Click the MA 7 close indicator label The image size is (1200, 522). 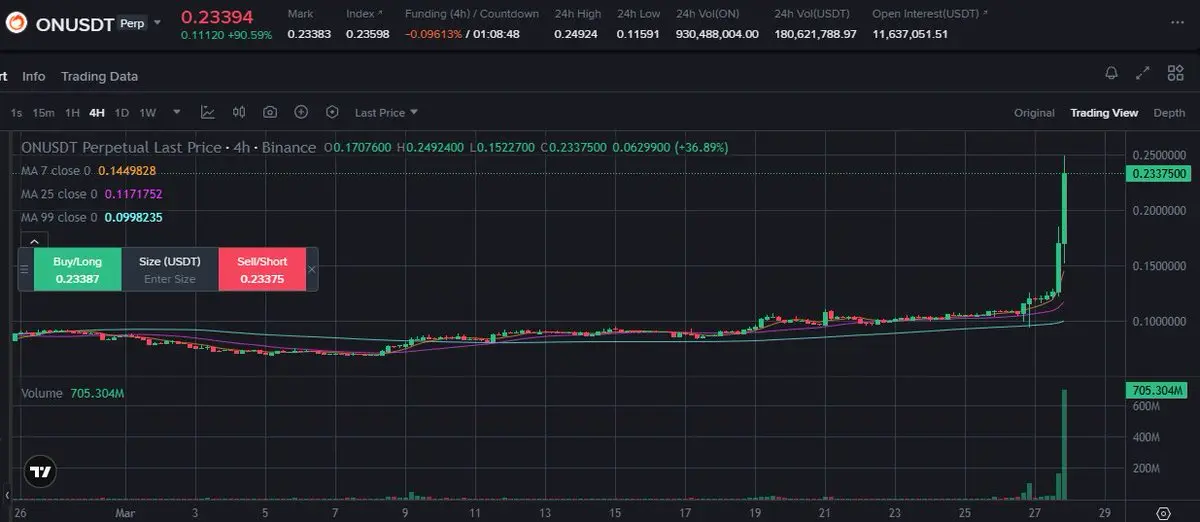coord(56,170)
